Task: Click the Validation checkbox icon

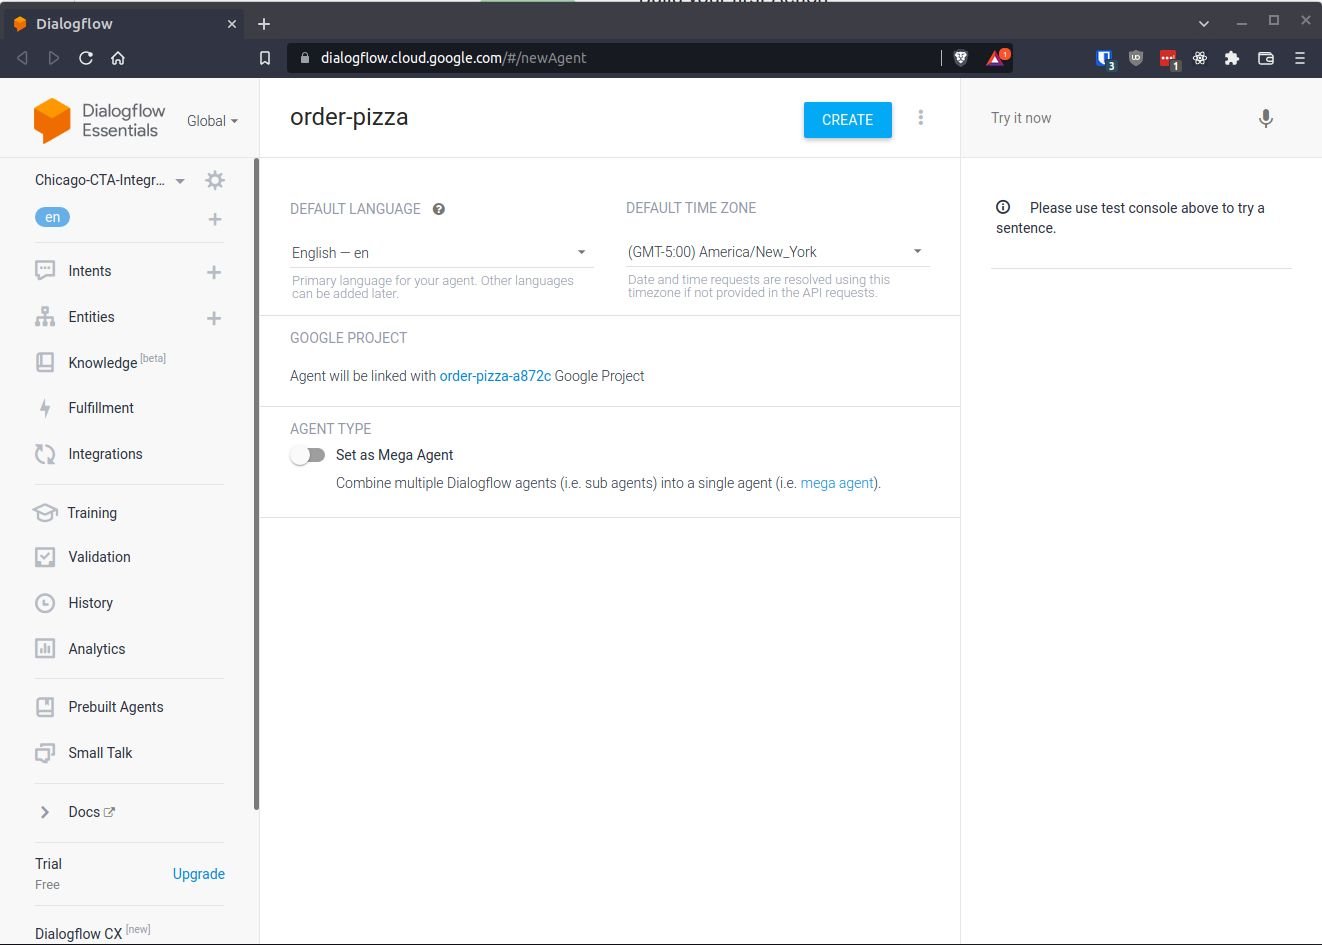Action: point(45,557)
